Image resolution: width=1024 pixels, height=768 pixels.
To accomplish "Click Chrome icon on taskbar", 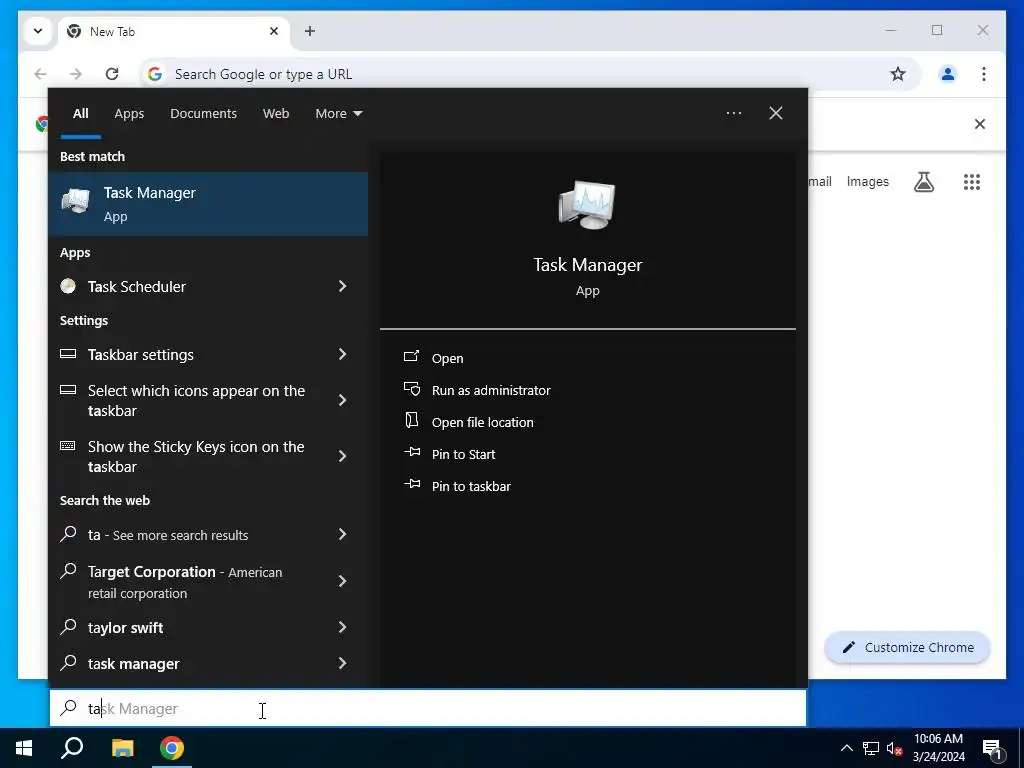I will [172, 748].
